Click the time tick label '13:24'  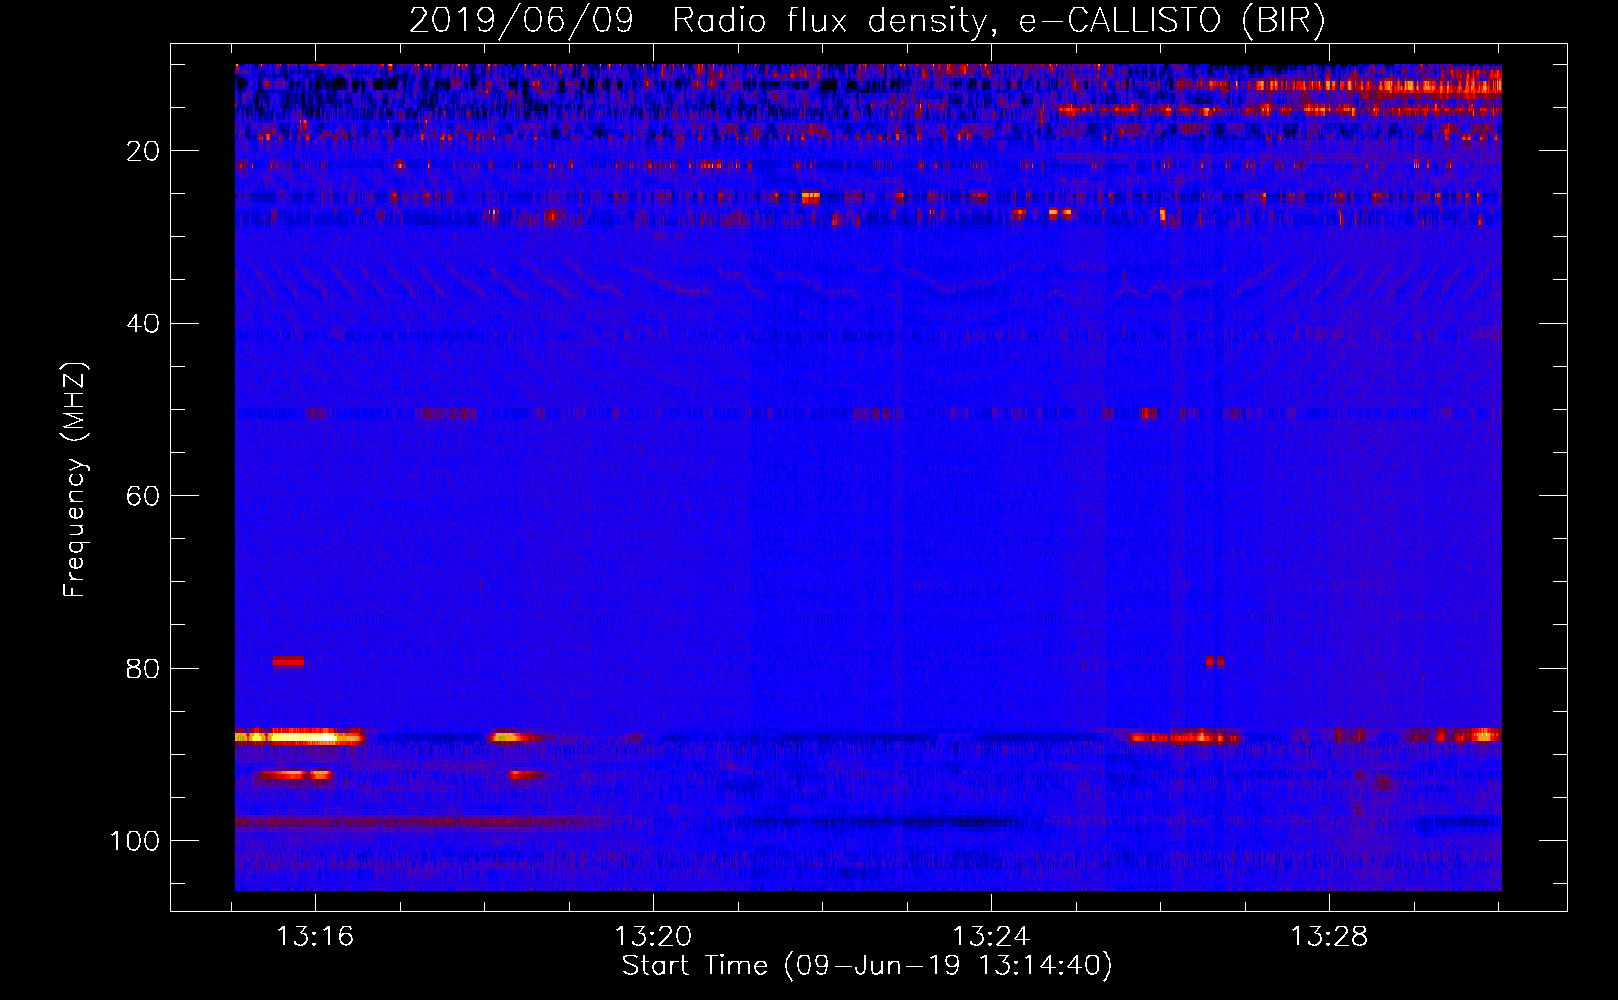(x=991, y=936)
